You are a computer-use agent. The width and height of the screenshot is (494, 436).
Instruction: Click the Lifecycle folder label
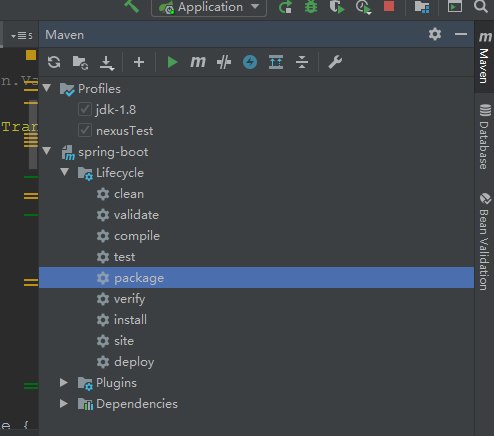[120, 173]
